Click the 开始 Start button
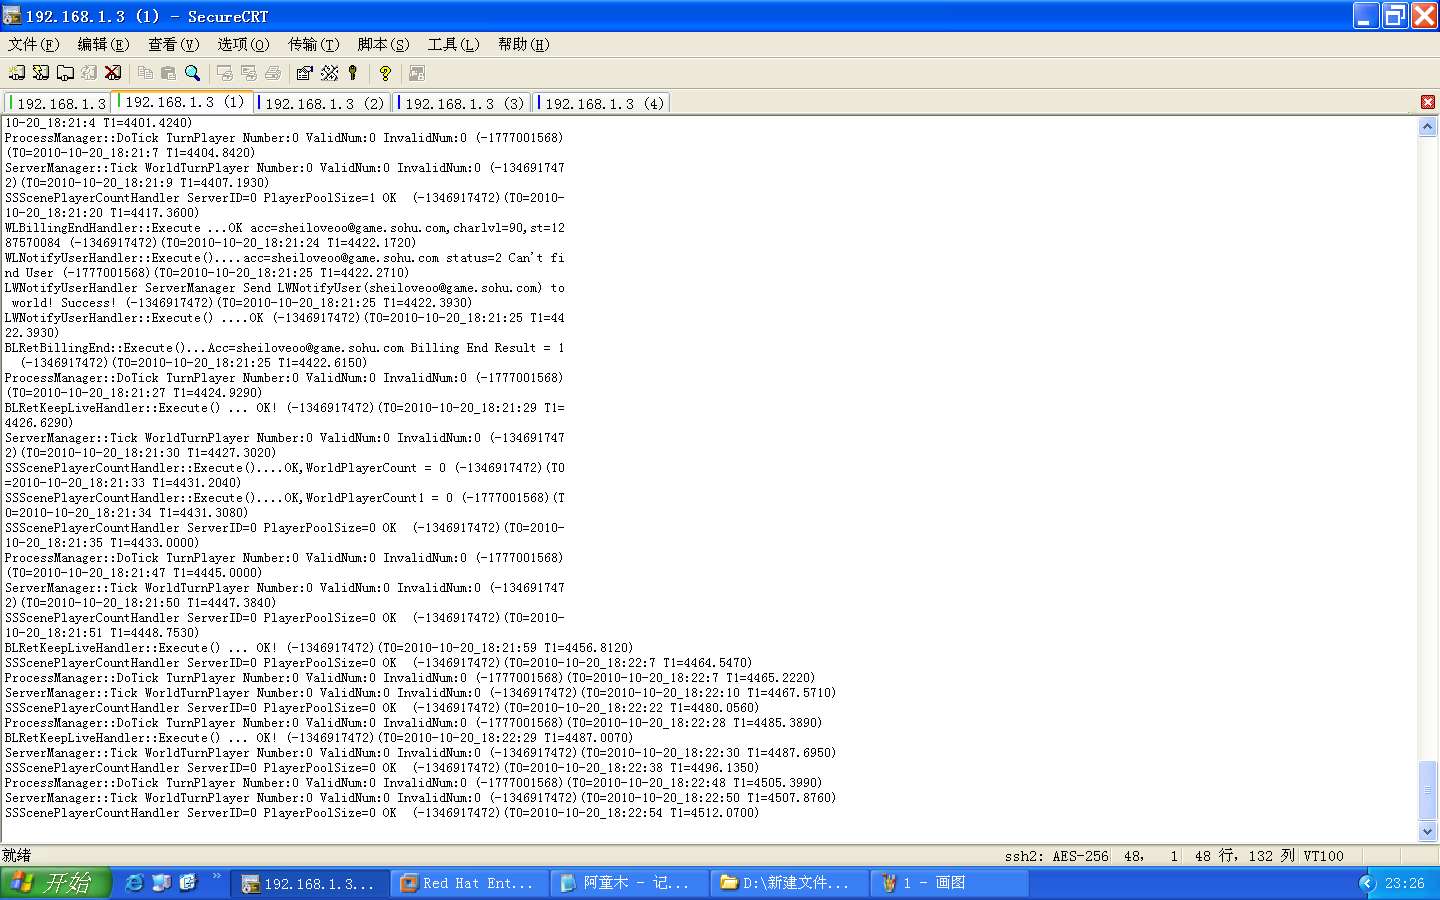 point(55,883)
